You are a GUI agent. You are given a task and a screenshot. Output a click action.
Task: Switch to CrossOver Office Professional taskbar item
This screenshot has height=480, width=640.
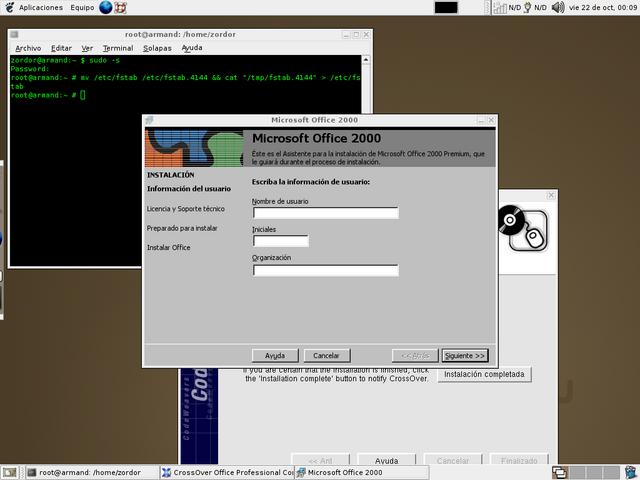click(x=227, y=473)
